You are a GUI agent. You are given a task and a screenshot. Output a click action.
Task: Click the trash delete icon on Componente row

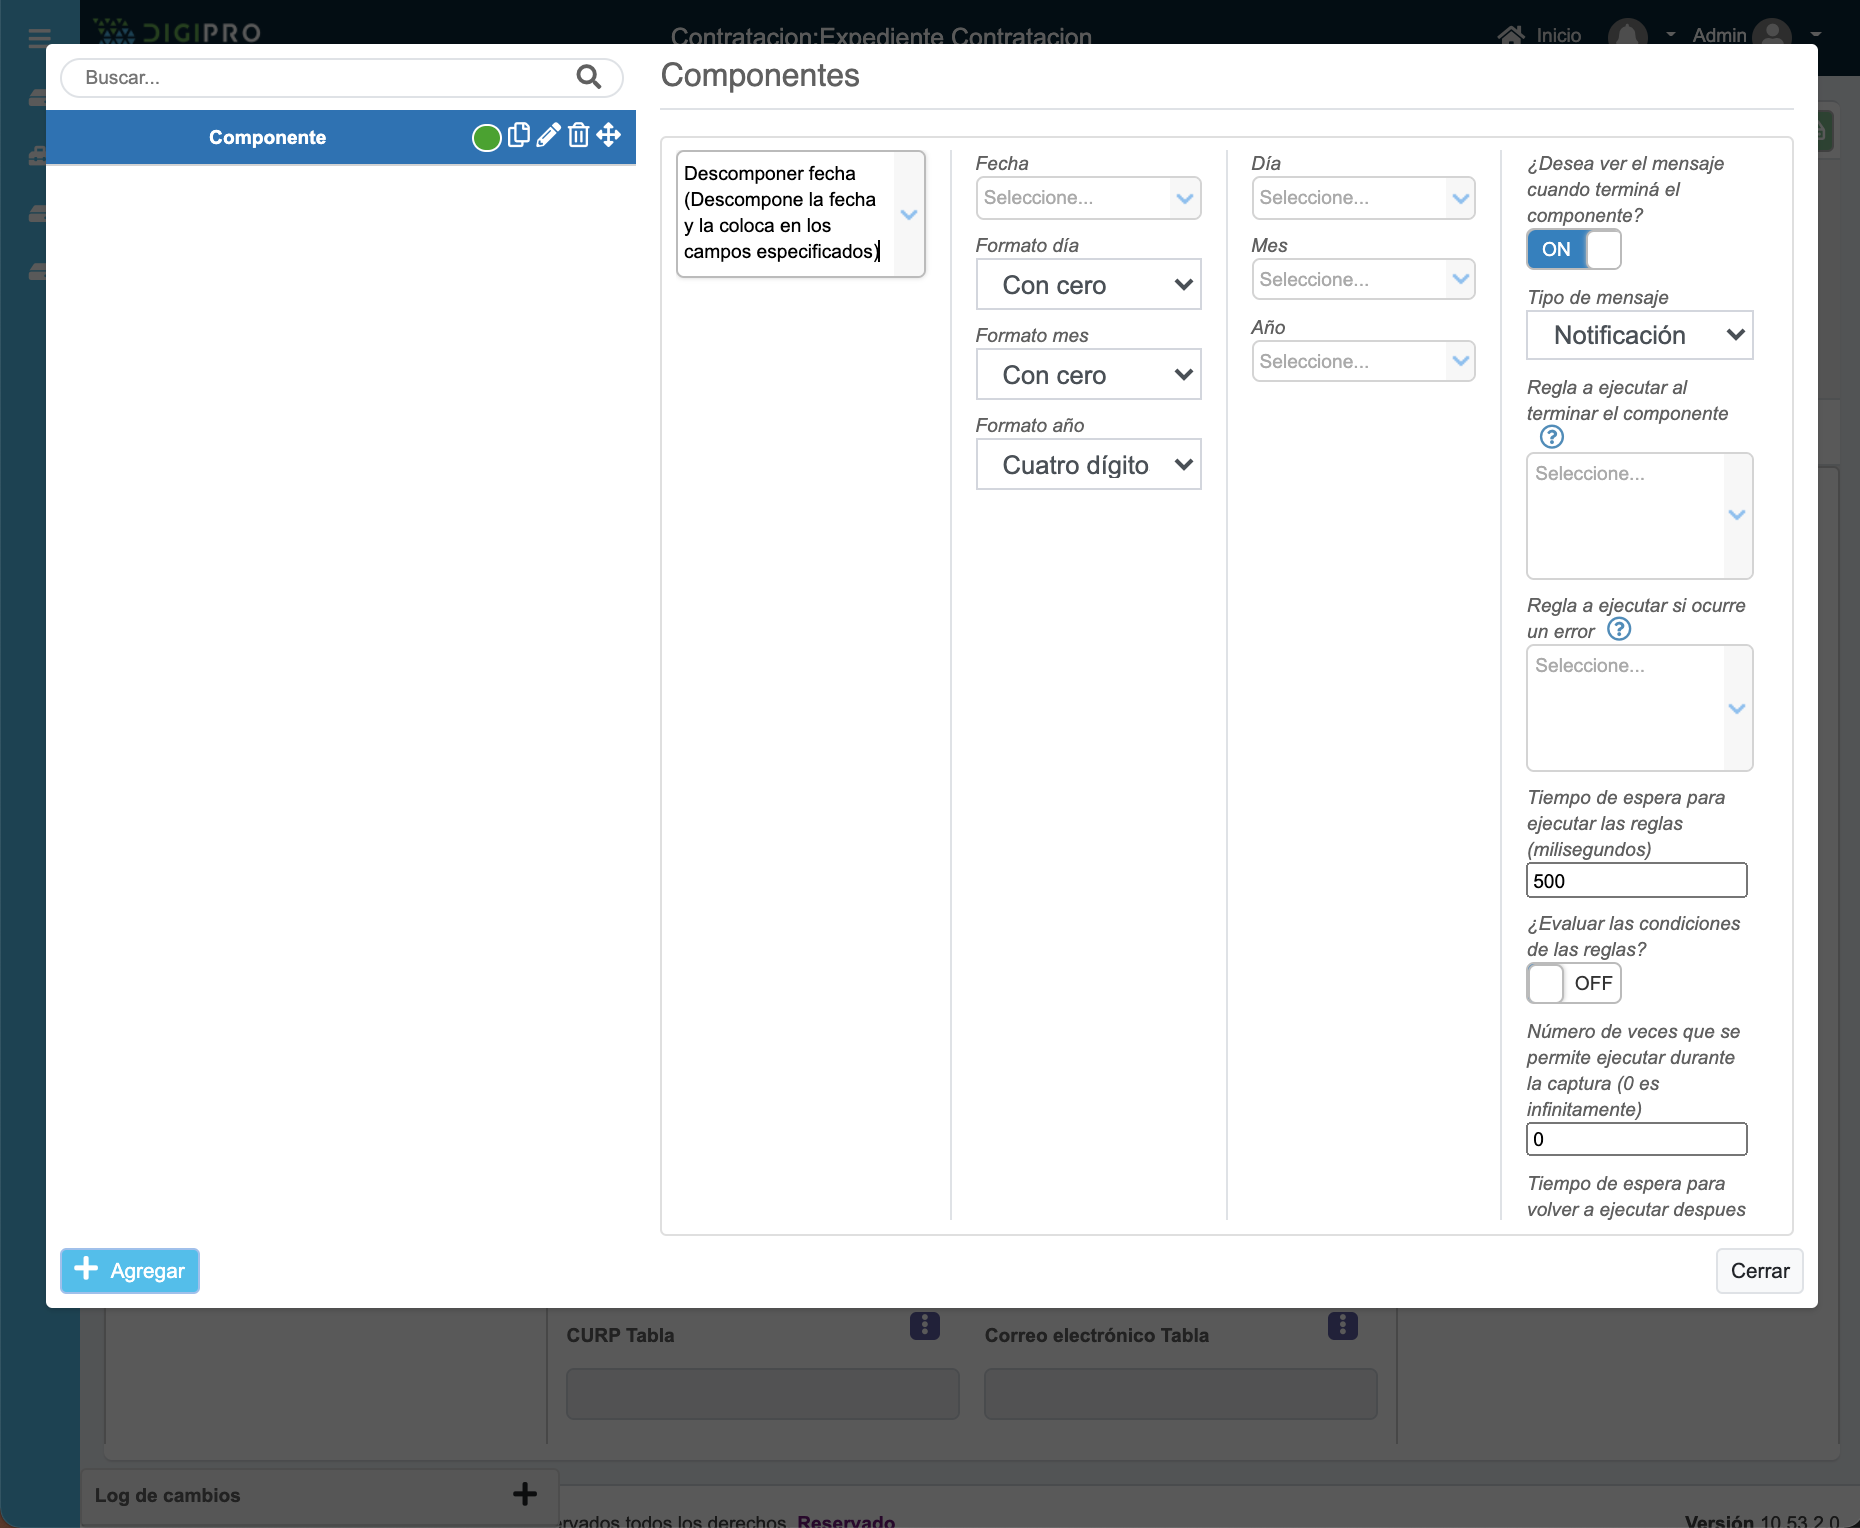coord(578,135)
